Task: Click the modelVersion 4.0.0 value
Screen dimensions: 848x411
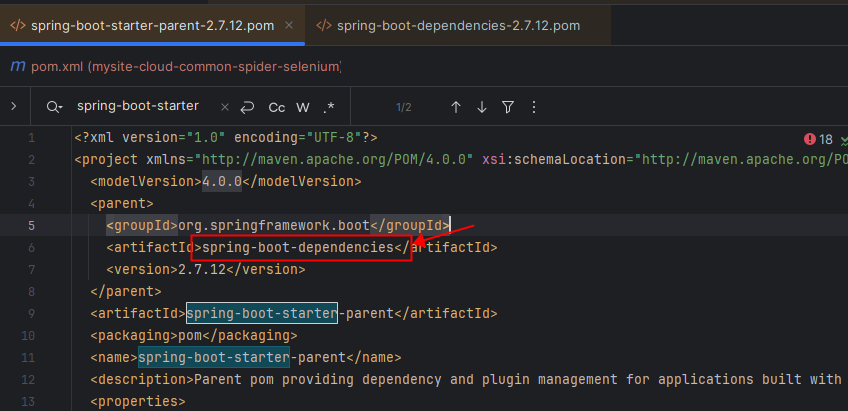Action: [x=222, y=181]
